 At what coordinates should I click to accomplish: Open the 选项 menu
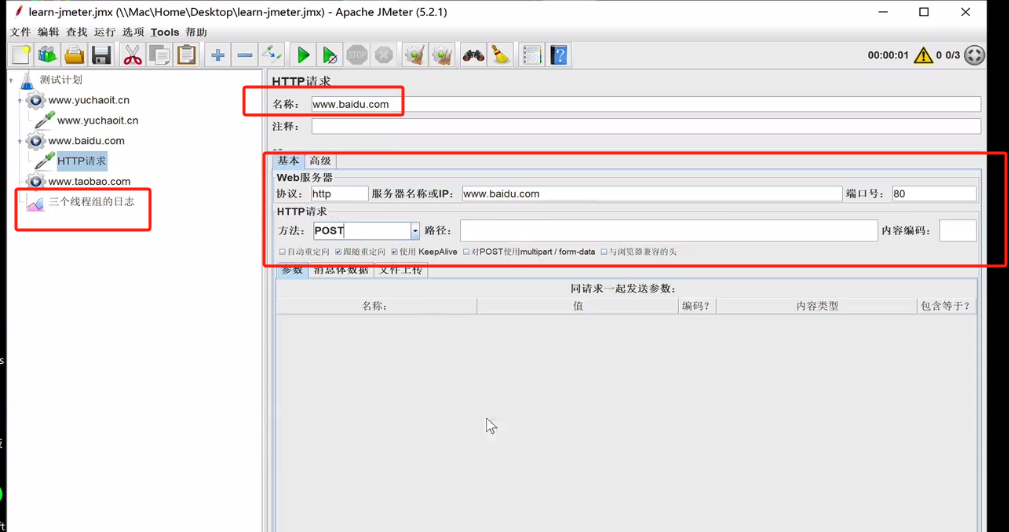pos(133,32)
